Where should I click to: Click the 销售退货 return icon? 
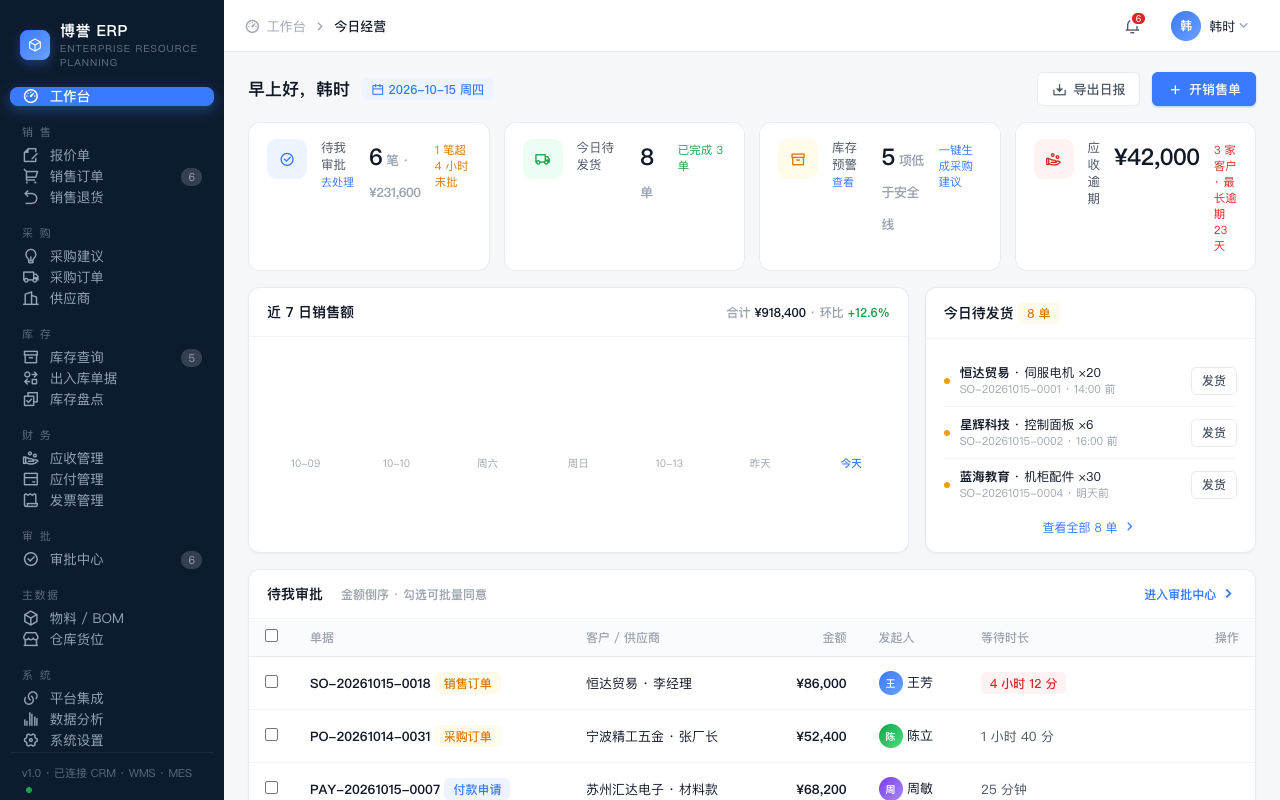31,197
